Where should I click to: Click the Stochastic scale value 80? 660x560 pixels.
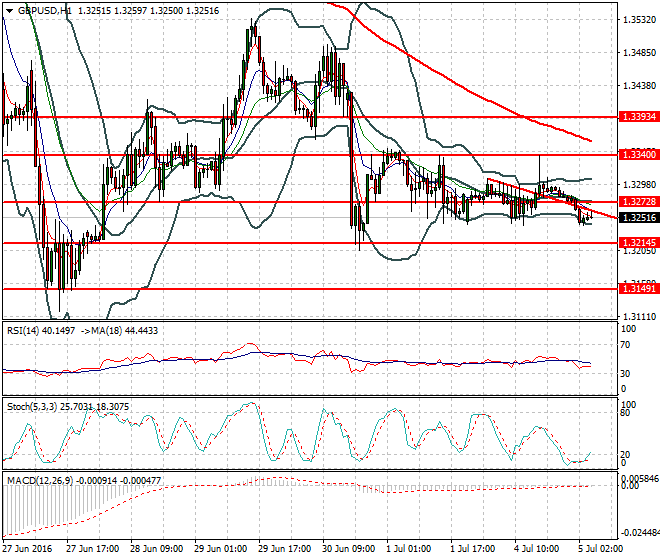click(x=625, y=413)
